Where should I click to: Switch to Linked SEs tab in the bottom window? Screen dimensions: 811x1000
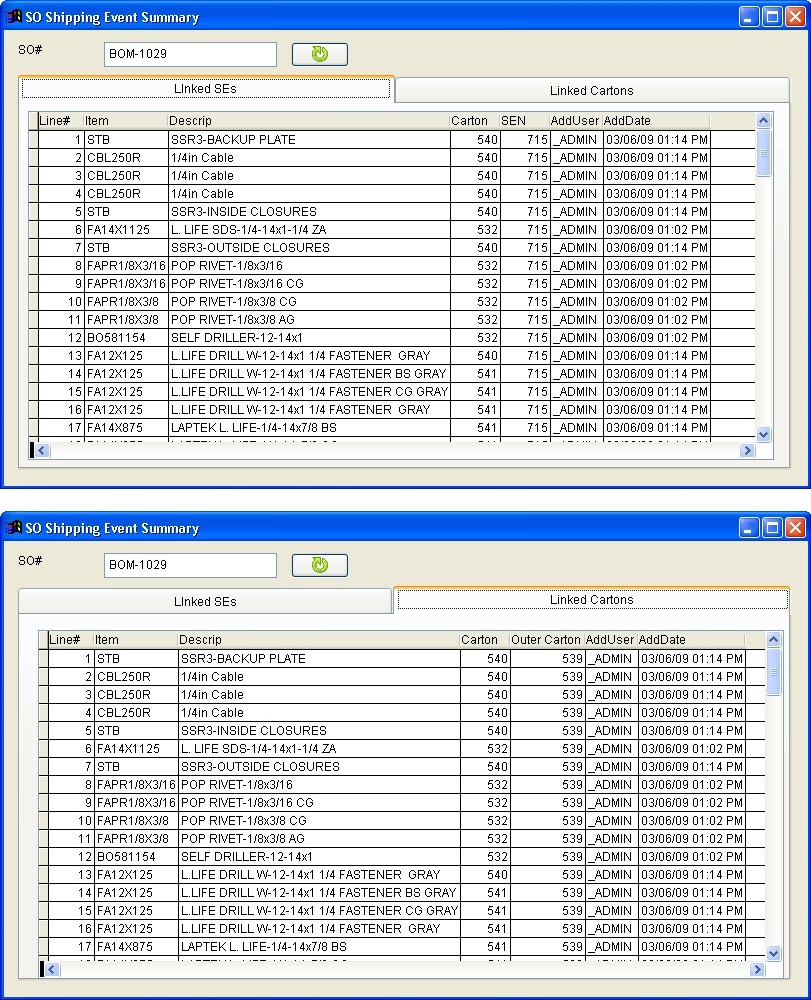tap(205, 601)
